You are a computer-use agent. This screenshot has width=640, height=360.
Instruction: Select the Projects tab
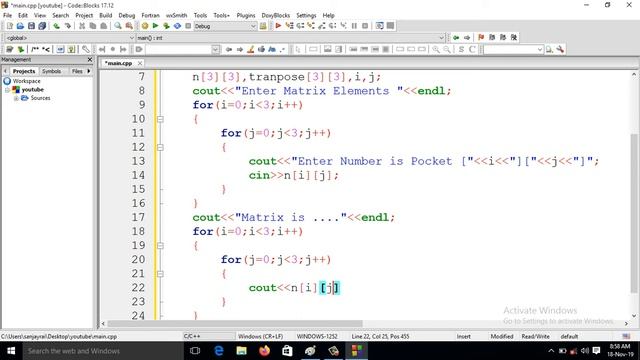(24, 71)
